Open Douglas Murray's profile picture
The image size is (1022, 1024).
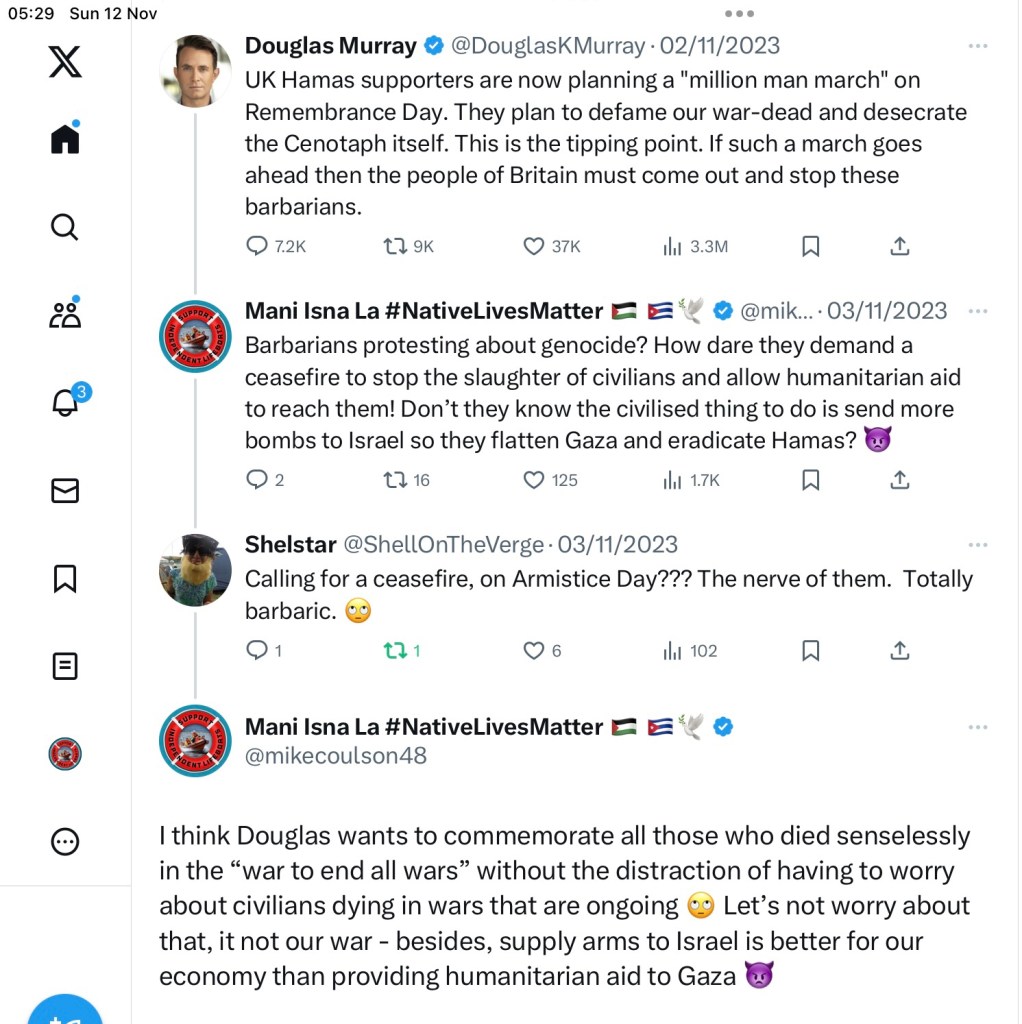tap(195, 71)
